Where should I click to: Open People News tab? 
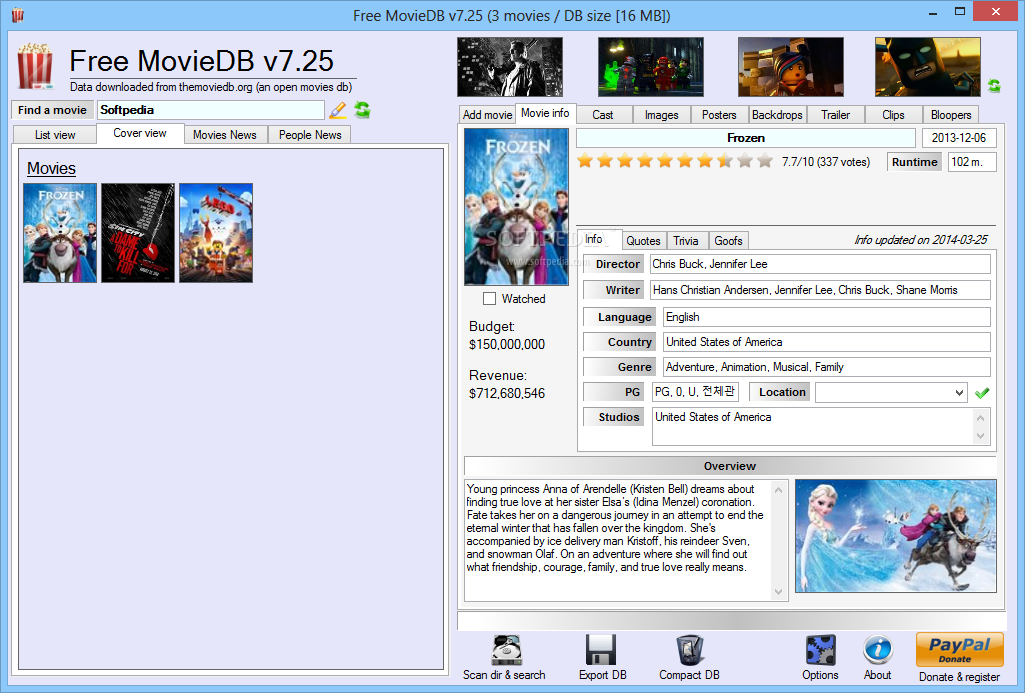tap(310, 135)
